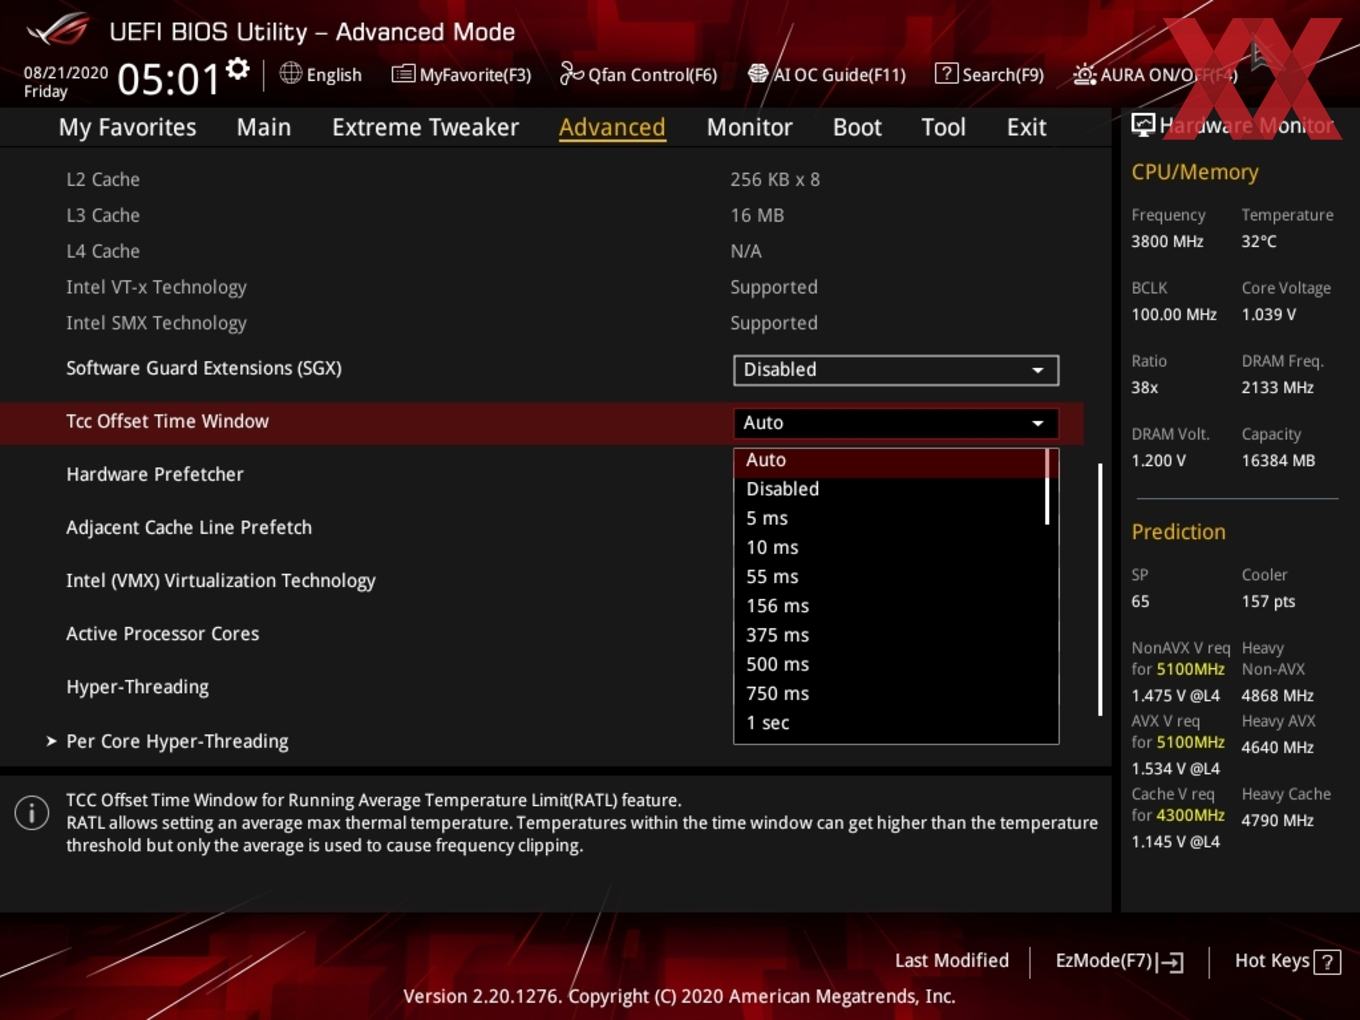Select the Hardware Prefetcher setting
Screen dimensions: 1360x1020
coord(155,475)
